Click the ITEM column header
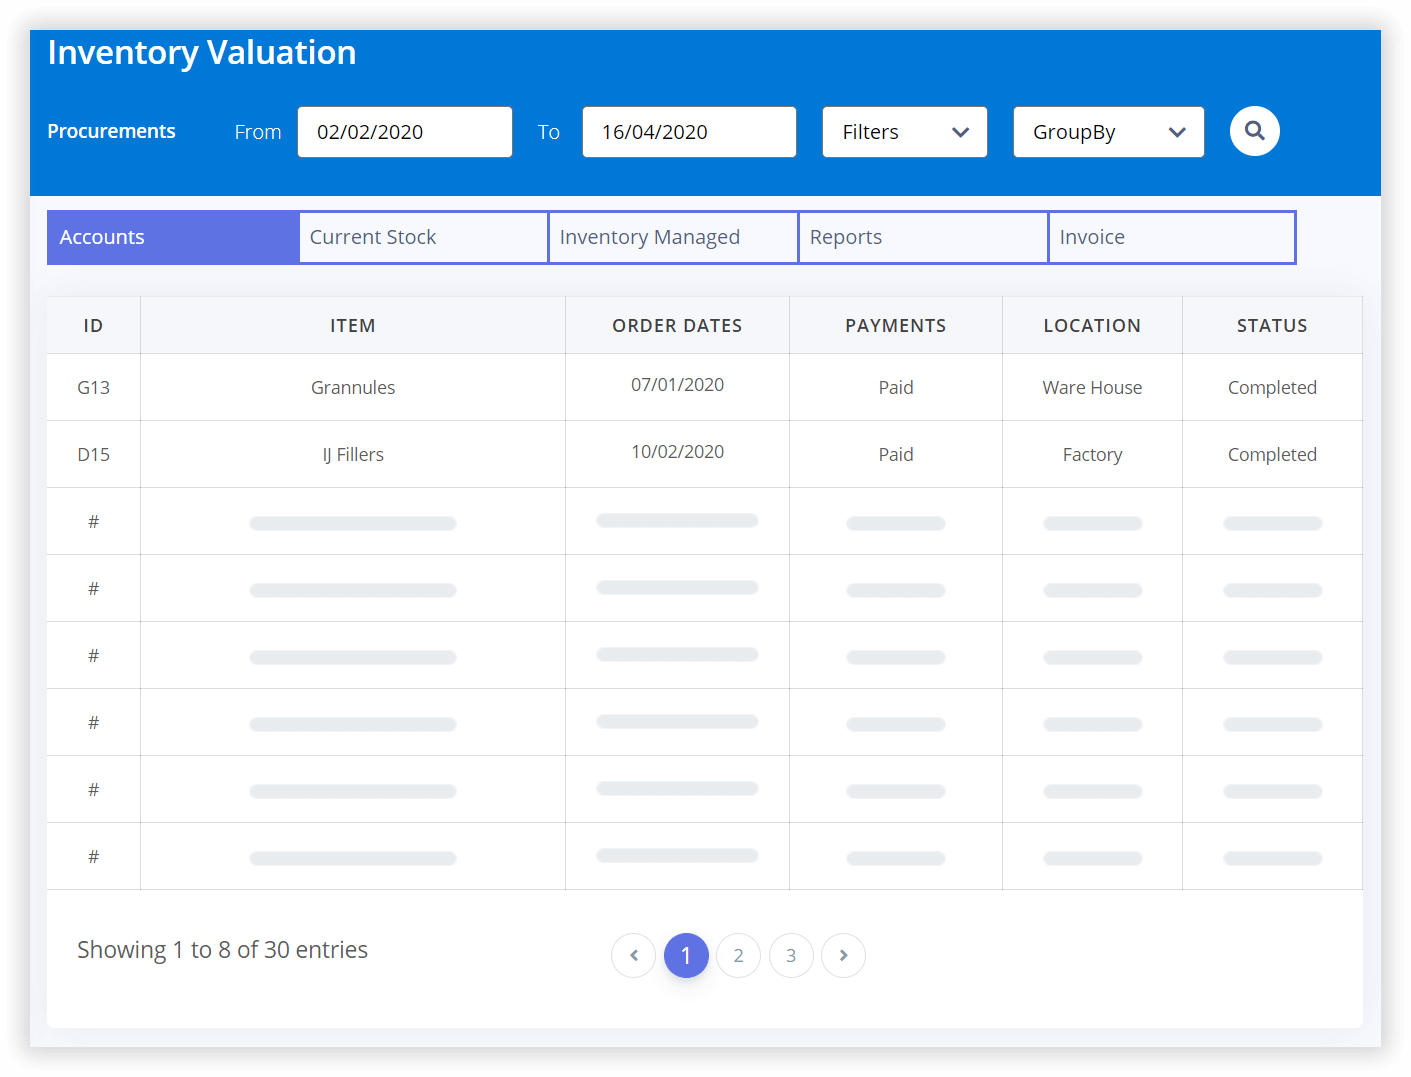 click(353, 325)
